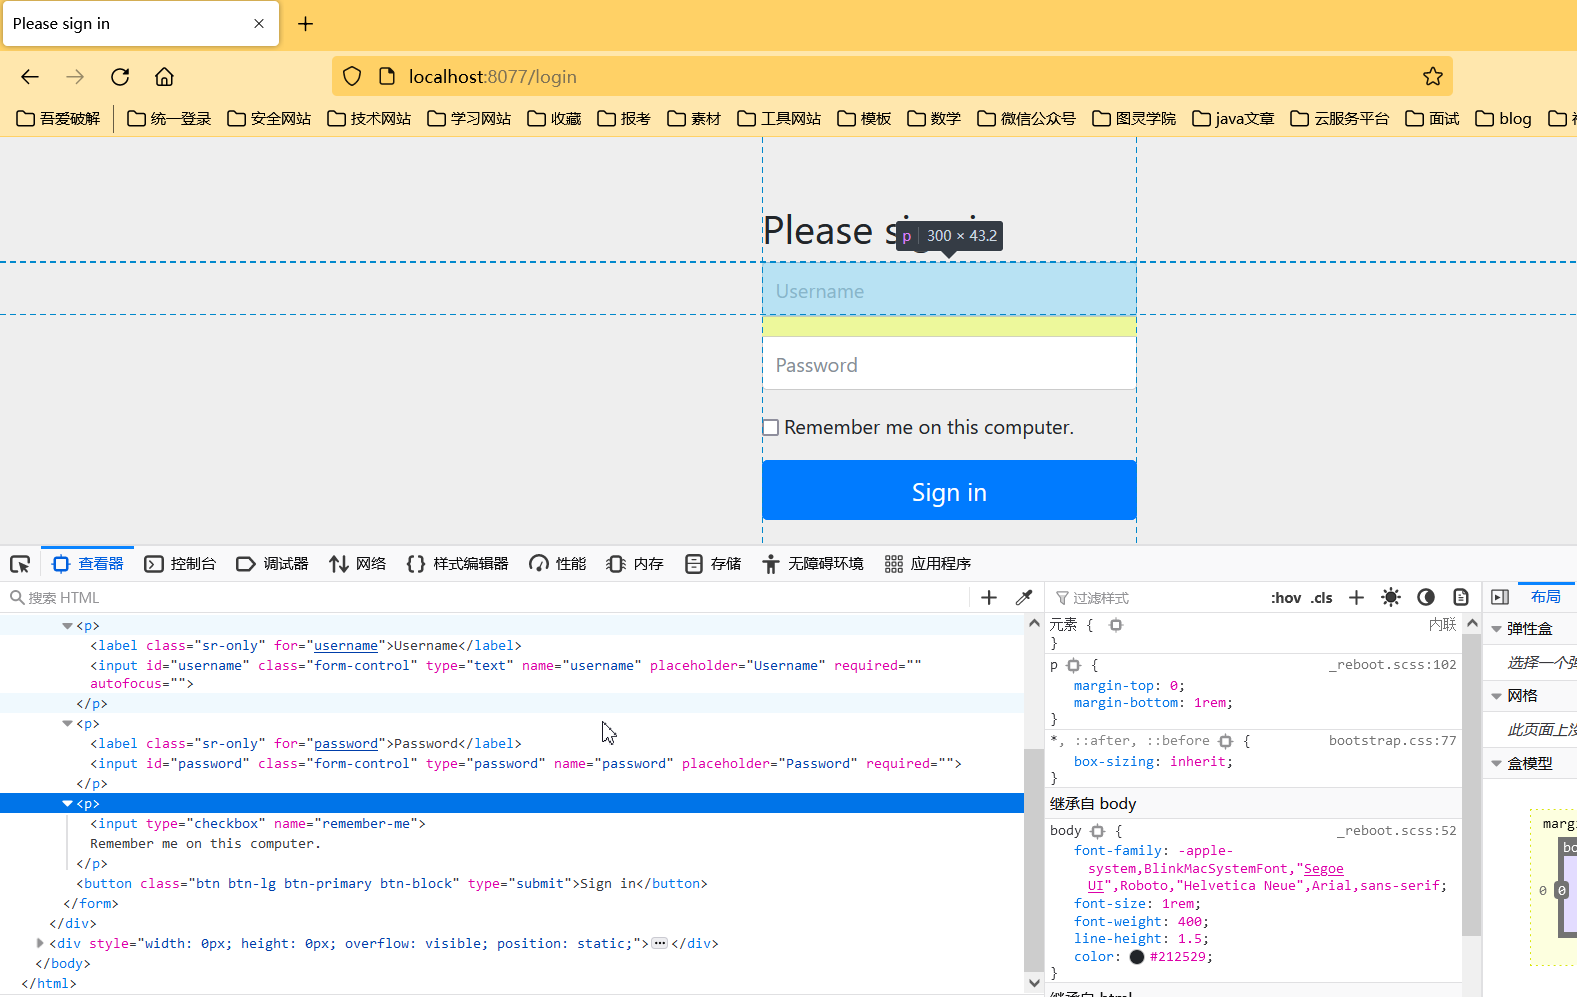This screenshot has width=1577, height=997.
Task: Toggle the :hov pseudo-class panel
Action: point(1286,598)
